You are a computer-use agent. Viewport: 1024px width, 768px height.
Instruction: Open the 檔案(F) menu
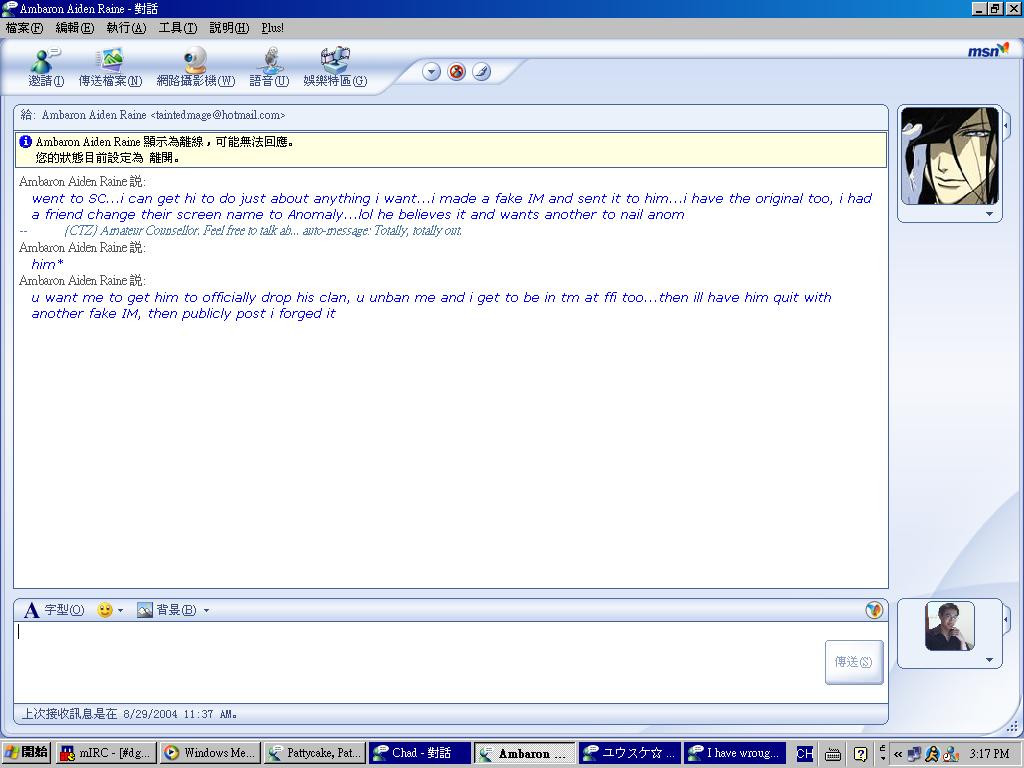click(x=24, y=27)
